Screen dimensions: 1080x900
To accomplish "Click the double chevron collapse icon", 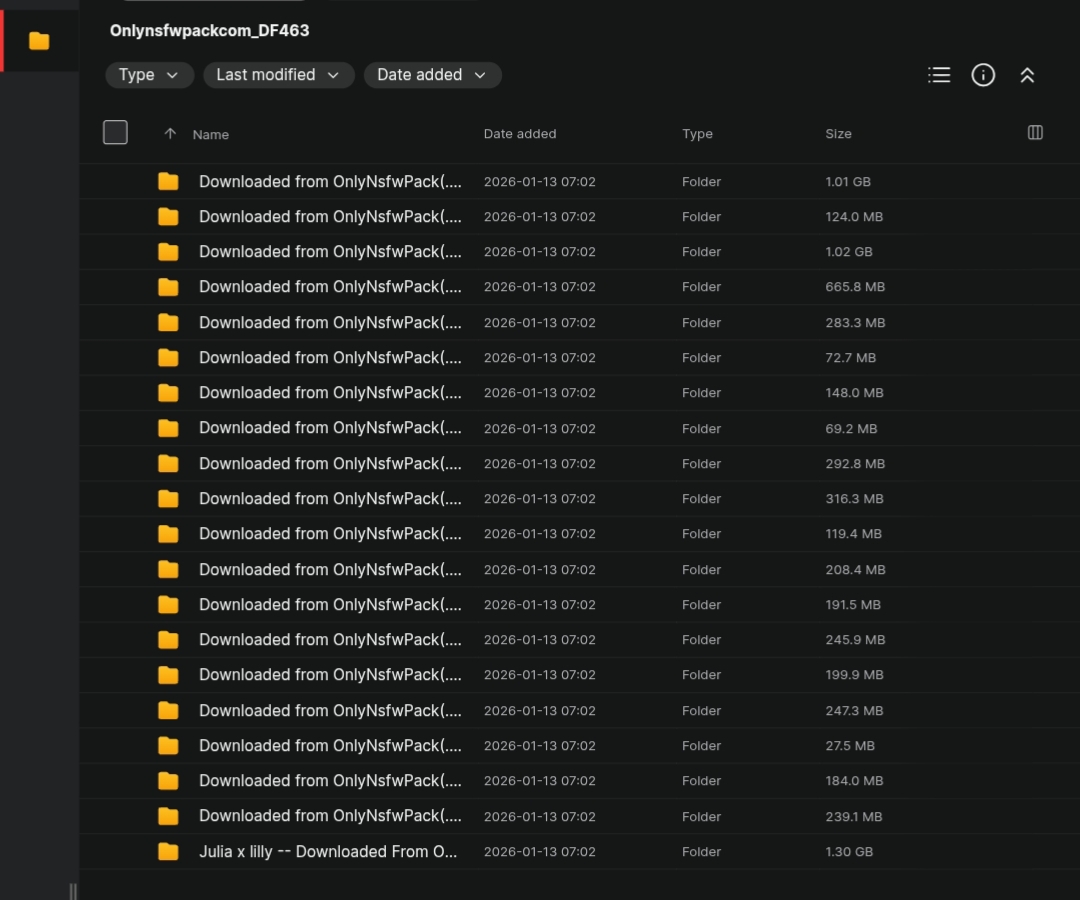I will (1027, 75).
